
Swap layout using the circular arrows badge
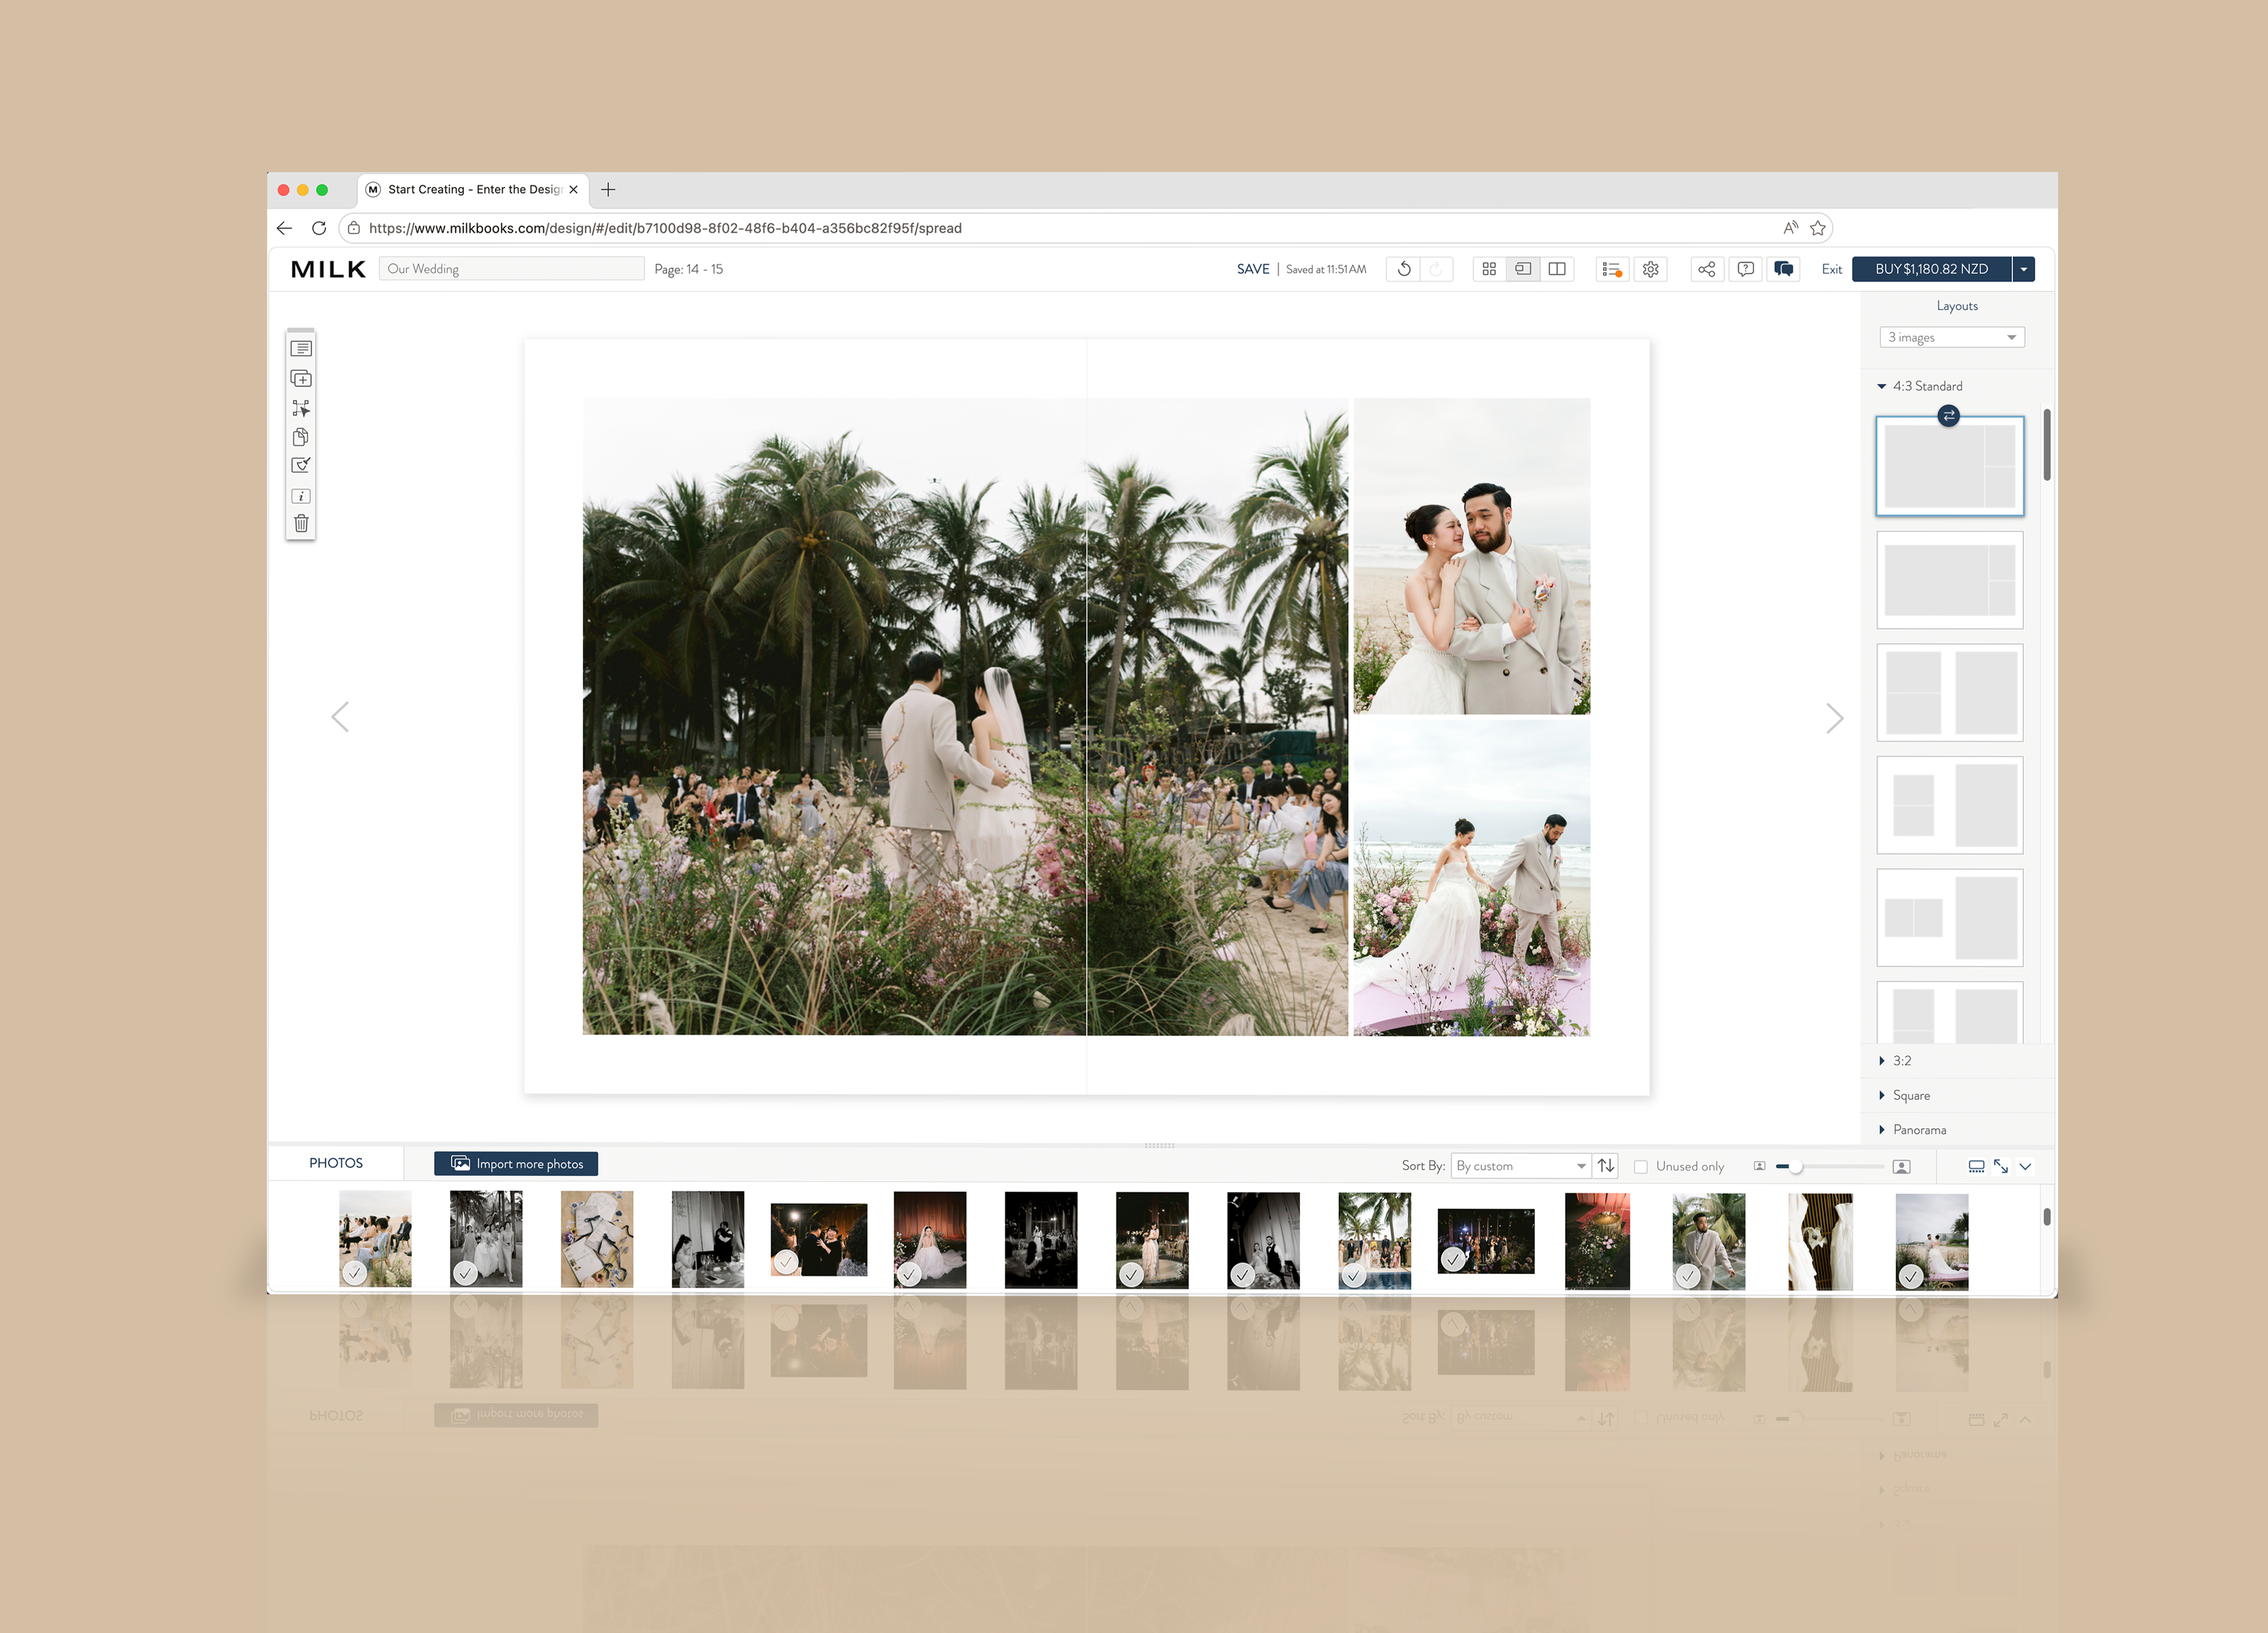click(x=1949, y=416)
